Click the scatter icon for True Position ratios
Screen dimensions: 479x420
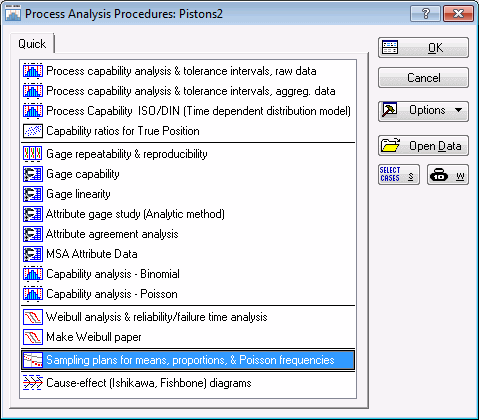coord(33,131)
